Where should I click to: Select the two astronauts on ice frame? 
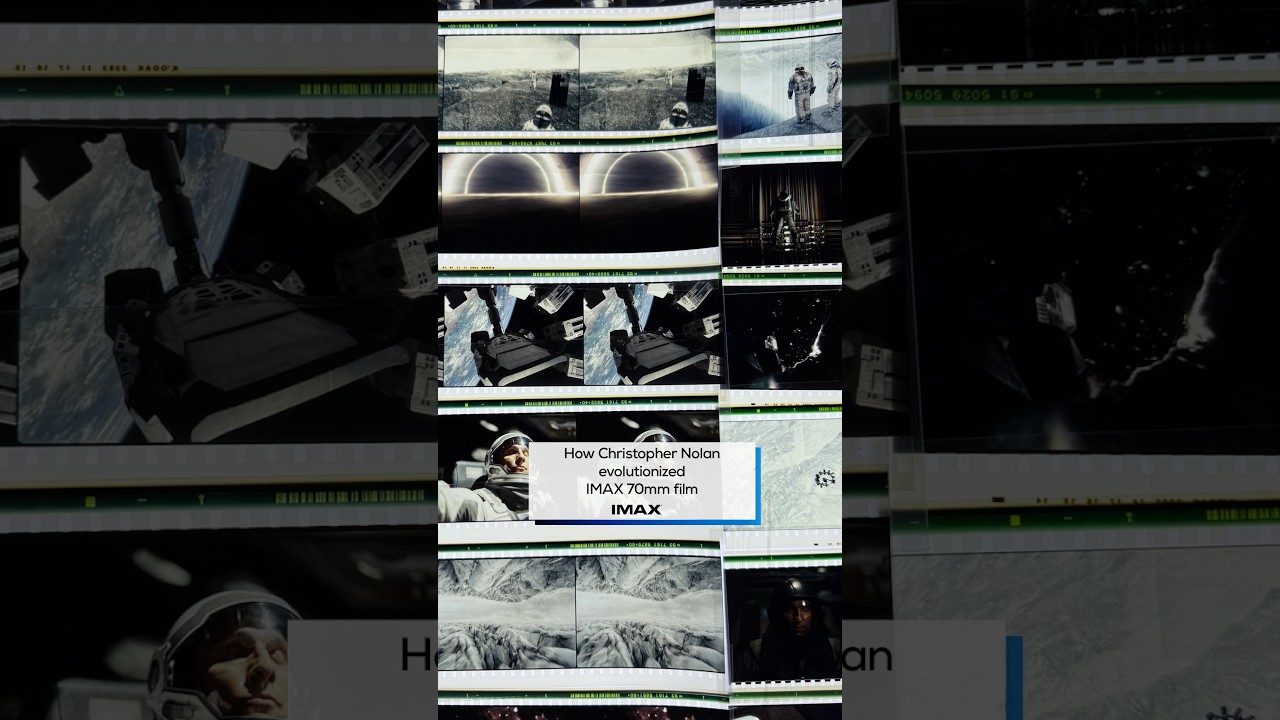pyautogui.click(x=780, y=85)
